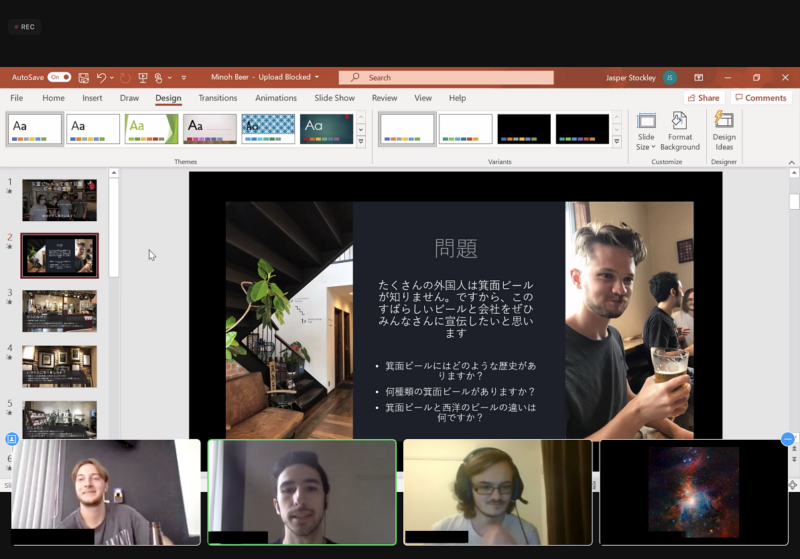800x559 pixels.
Task: Click the touch/mouse mode icon
Action: tap(158, 78)
